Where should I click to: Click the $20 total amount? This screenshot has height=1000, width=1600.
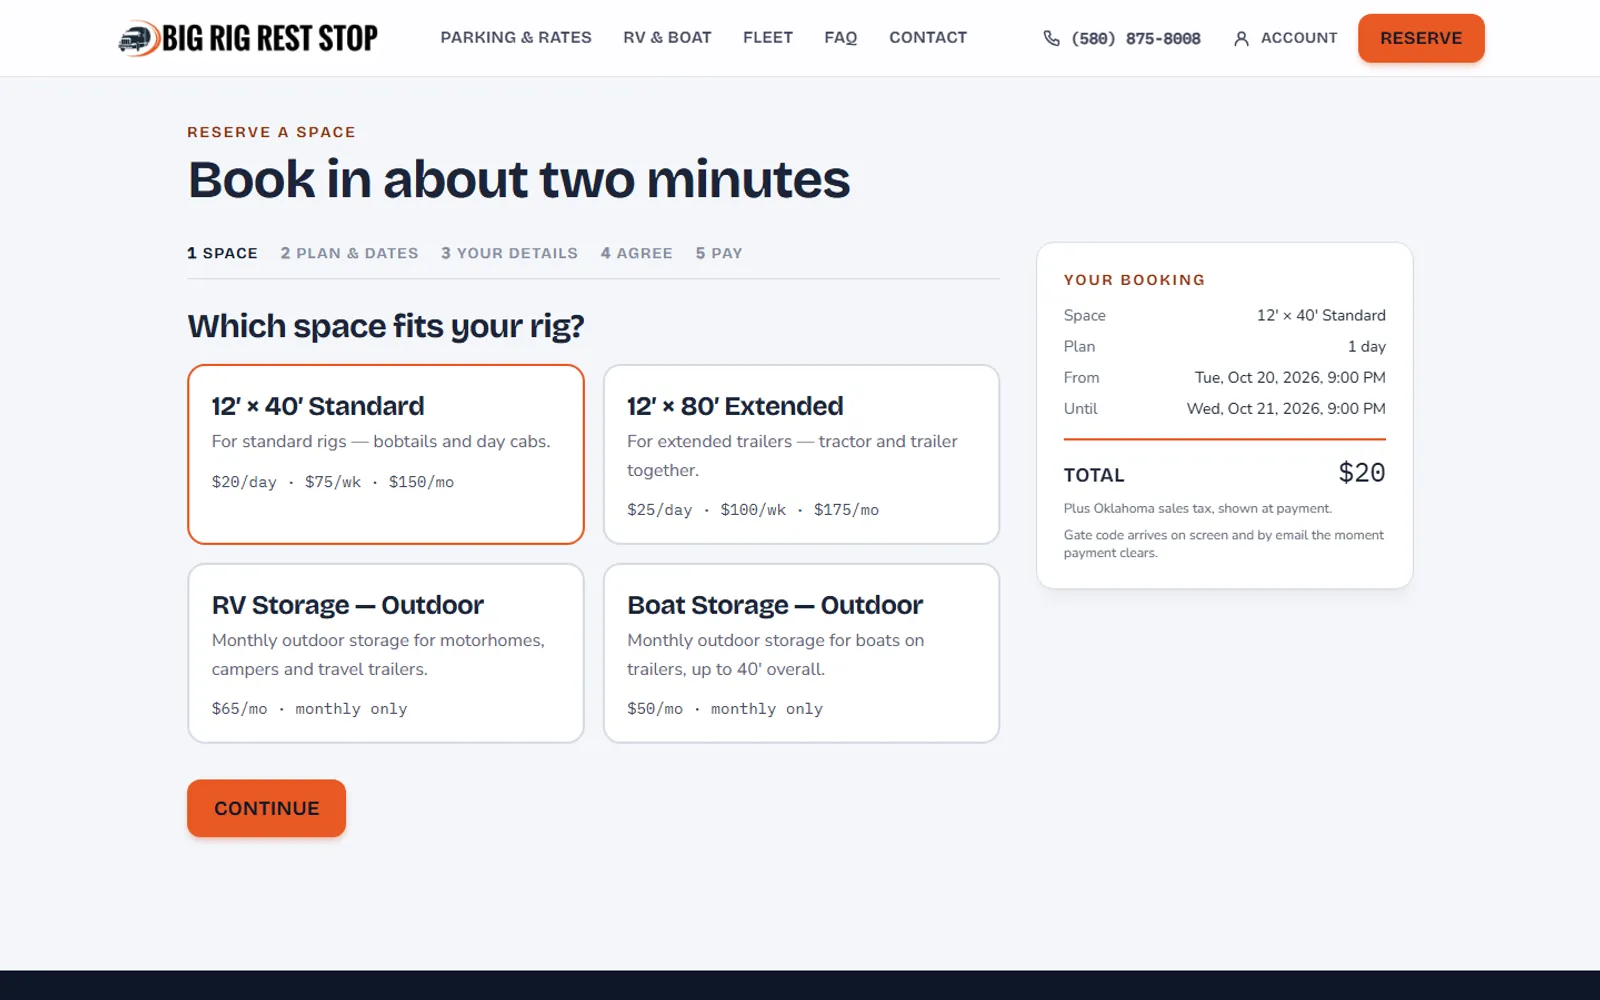(x=1362, y=473)
